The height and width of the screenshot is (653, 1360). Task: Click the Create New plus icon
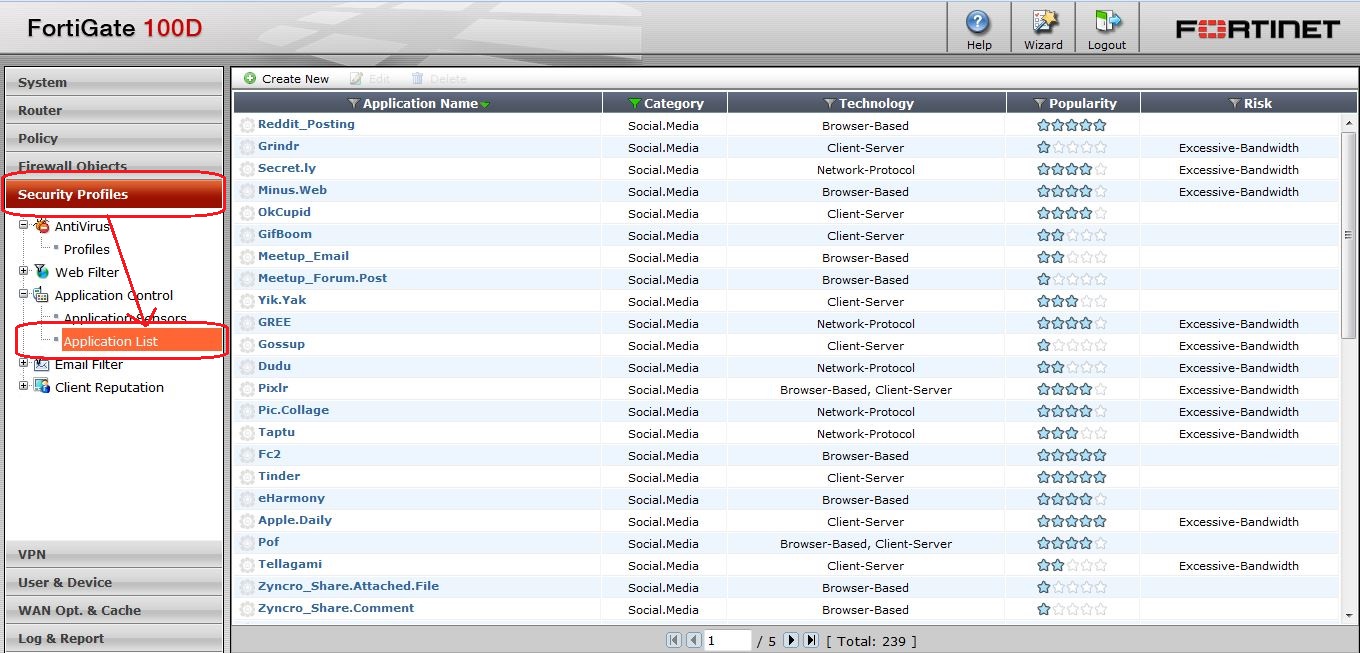tap(250, 78)
